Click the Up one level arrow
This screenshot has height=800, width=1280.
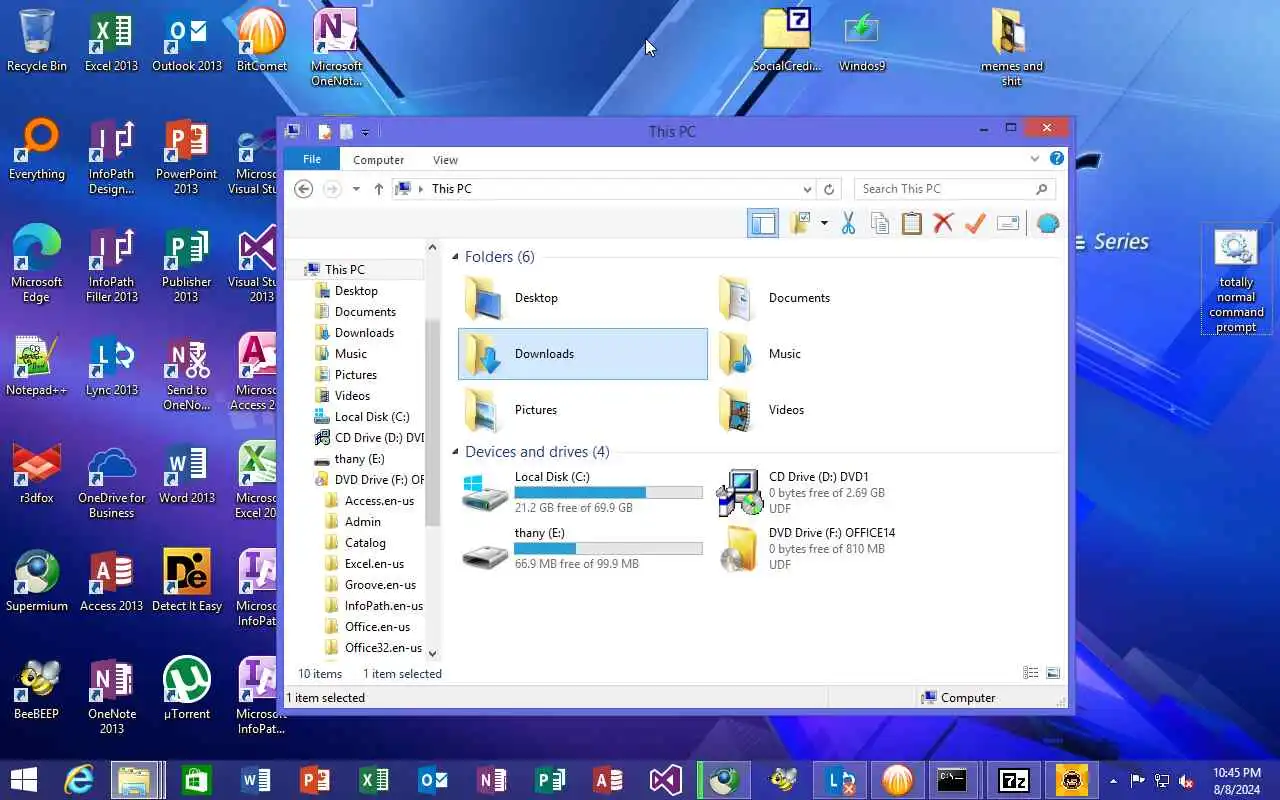click(378, 189)
